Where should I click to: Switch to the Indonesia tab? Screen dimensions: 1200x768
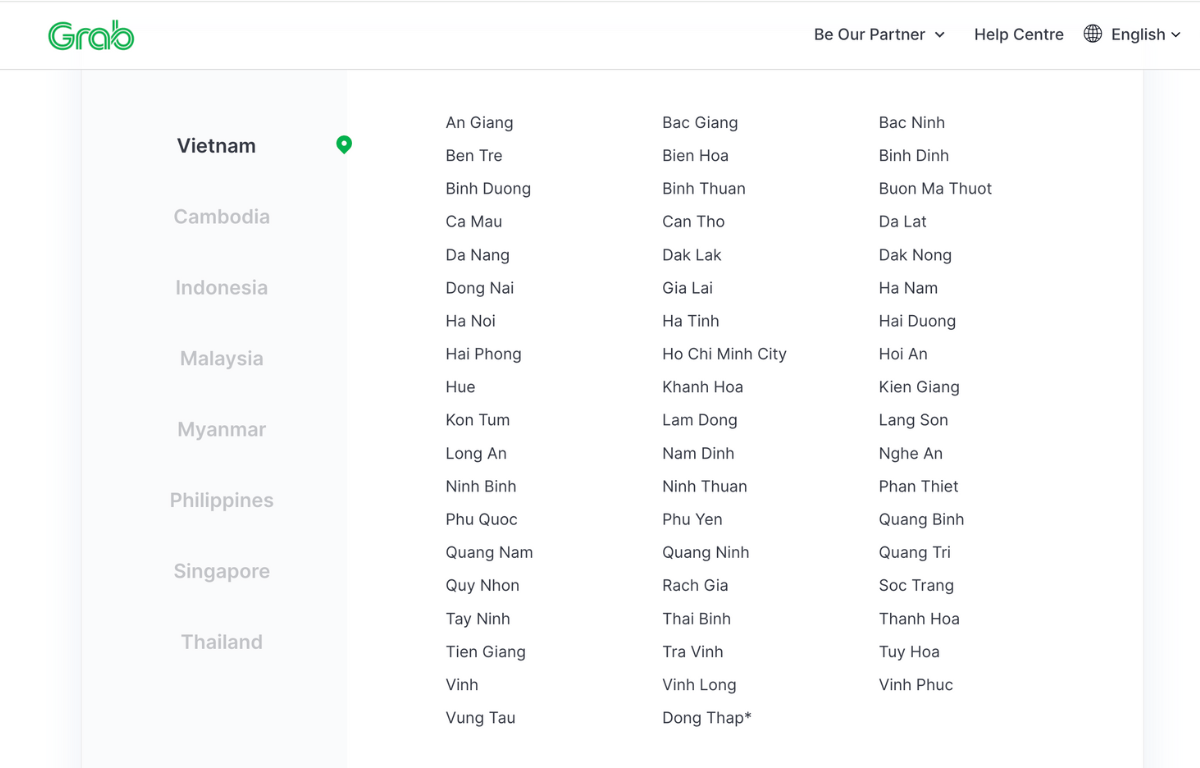coord(221,287)
